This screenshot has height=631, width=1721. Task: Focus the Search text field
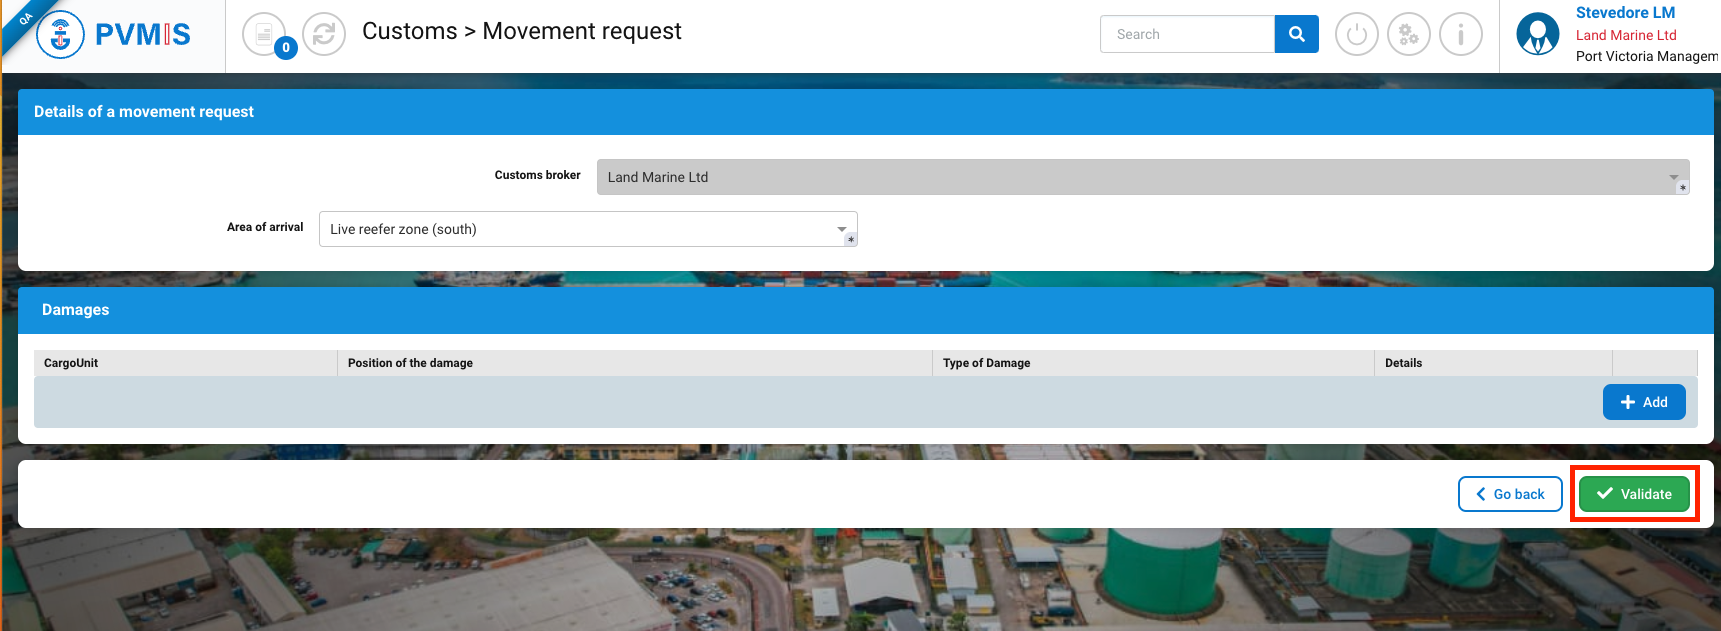pyautogui.click(x=1187, y=34)
